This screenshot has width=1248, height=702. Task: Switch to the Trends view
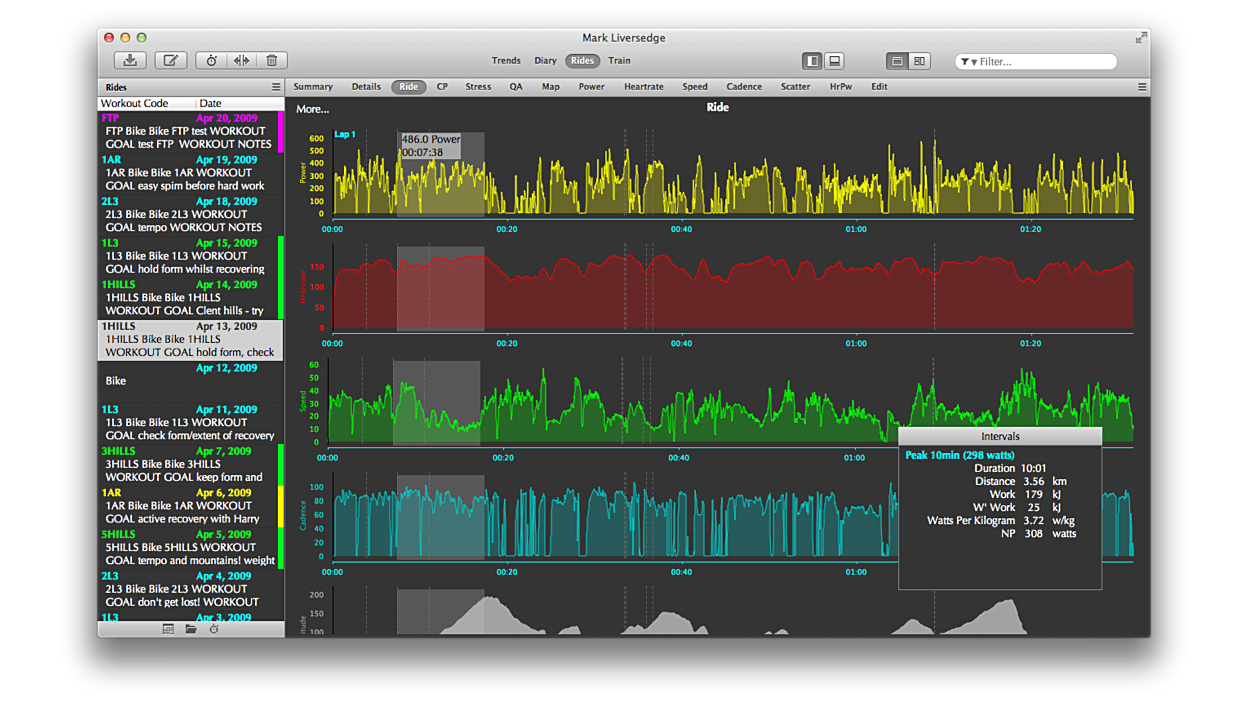(x=506, y=61)
